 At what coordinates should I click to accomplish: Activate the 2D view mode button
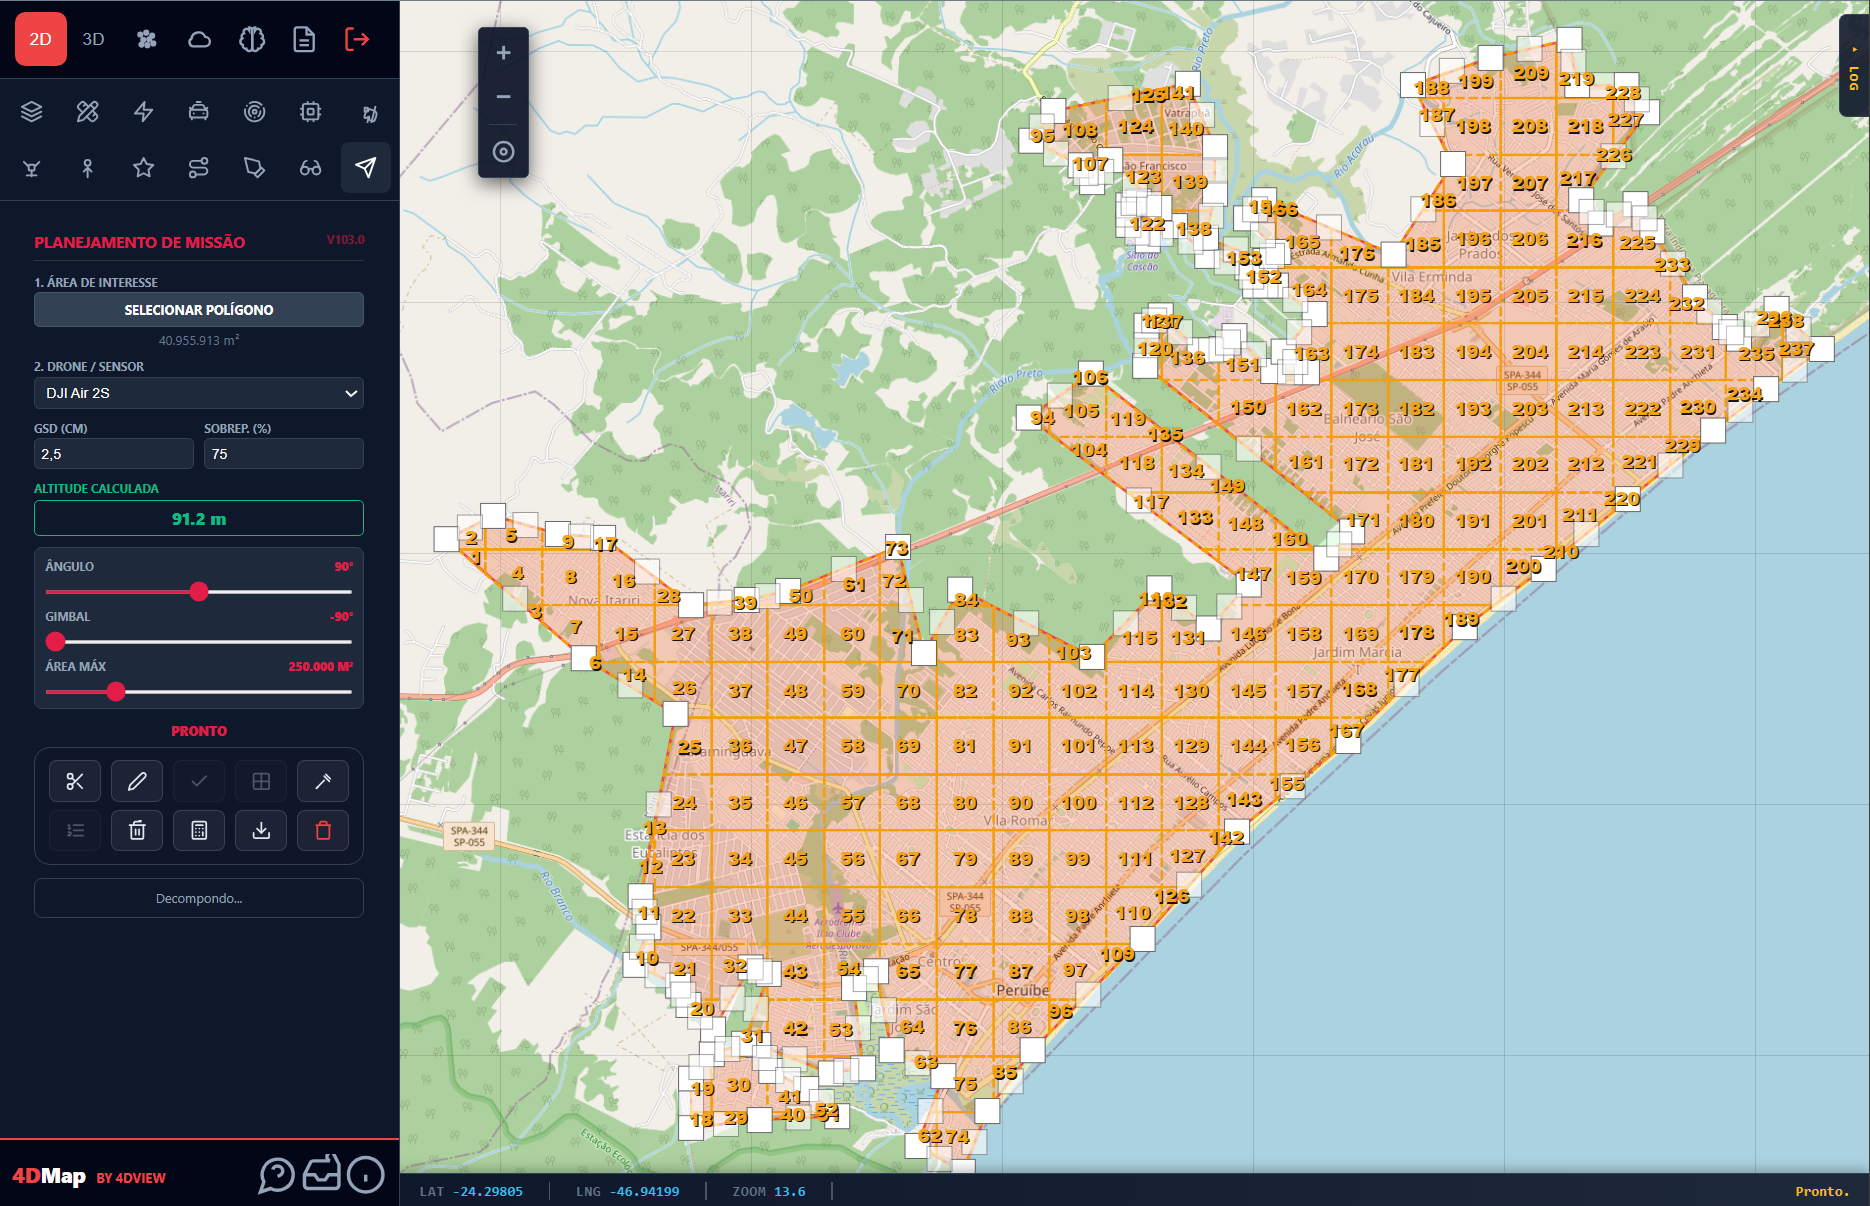pyautogui.click(x=41, y=39)
